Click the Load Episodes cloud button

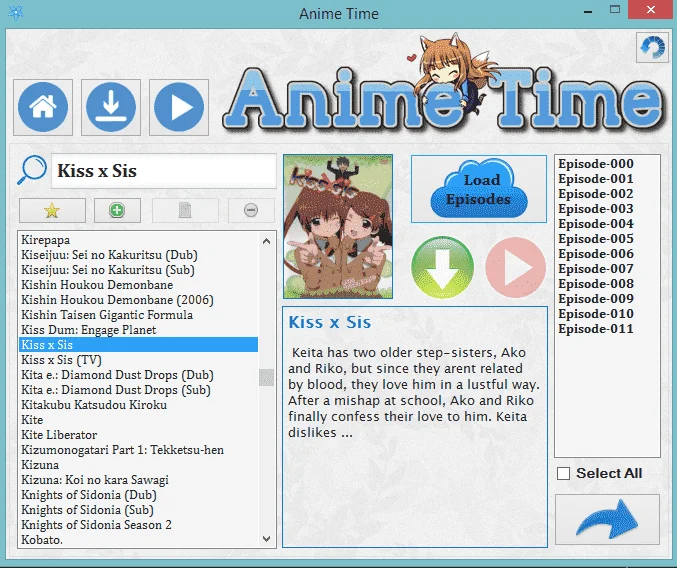[478, 189]
